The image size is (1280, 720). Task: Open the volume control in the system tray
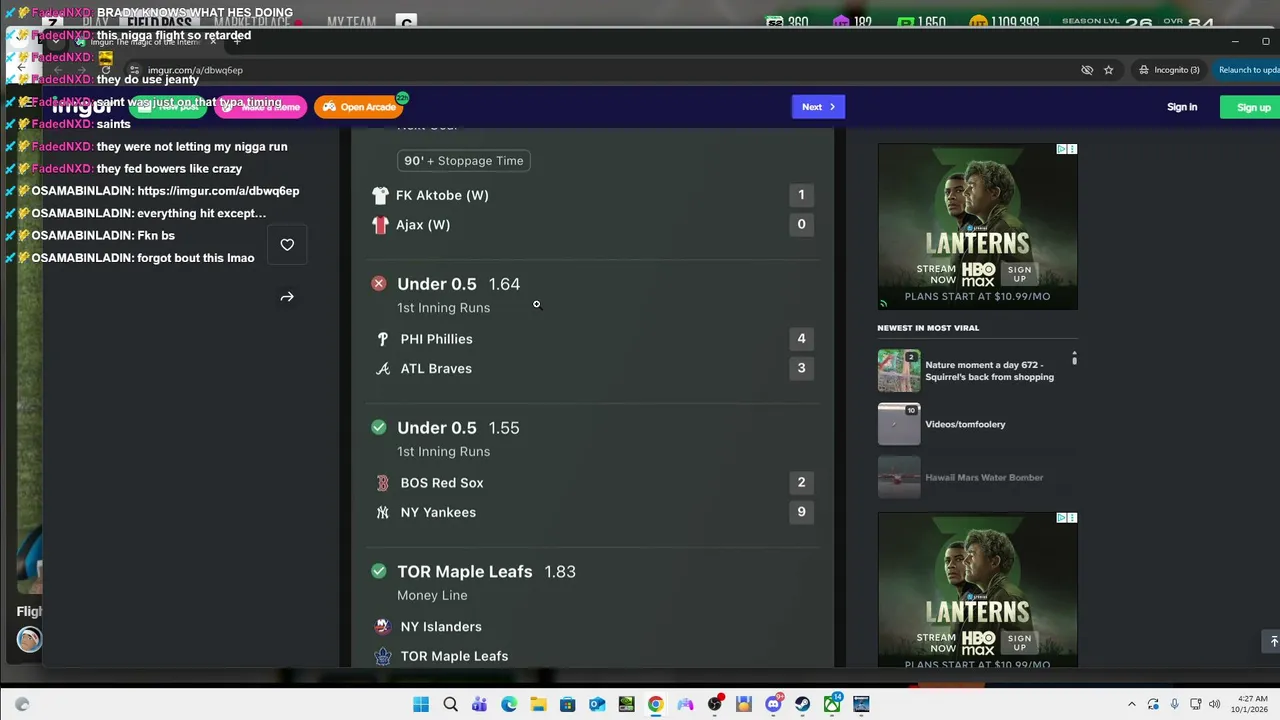click(1215, 704)
